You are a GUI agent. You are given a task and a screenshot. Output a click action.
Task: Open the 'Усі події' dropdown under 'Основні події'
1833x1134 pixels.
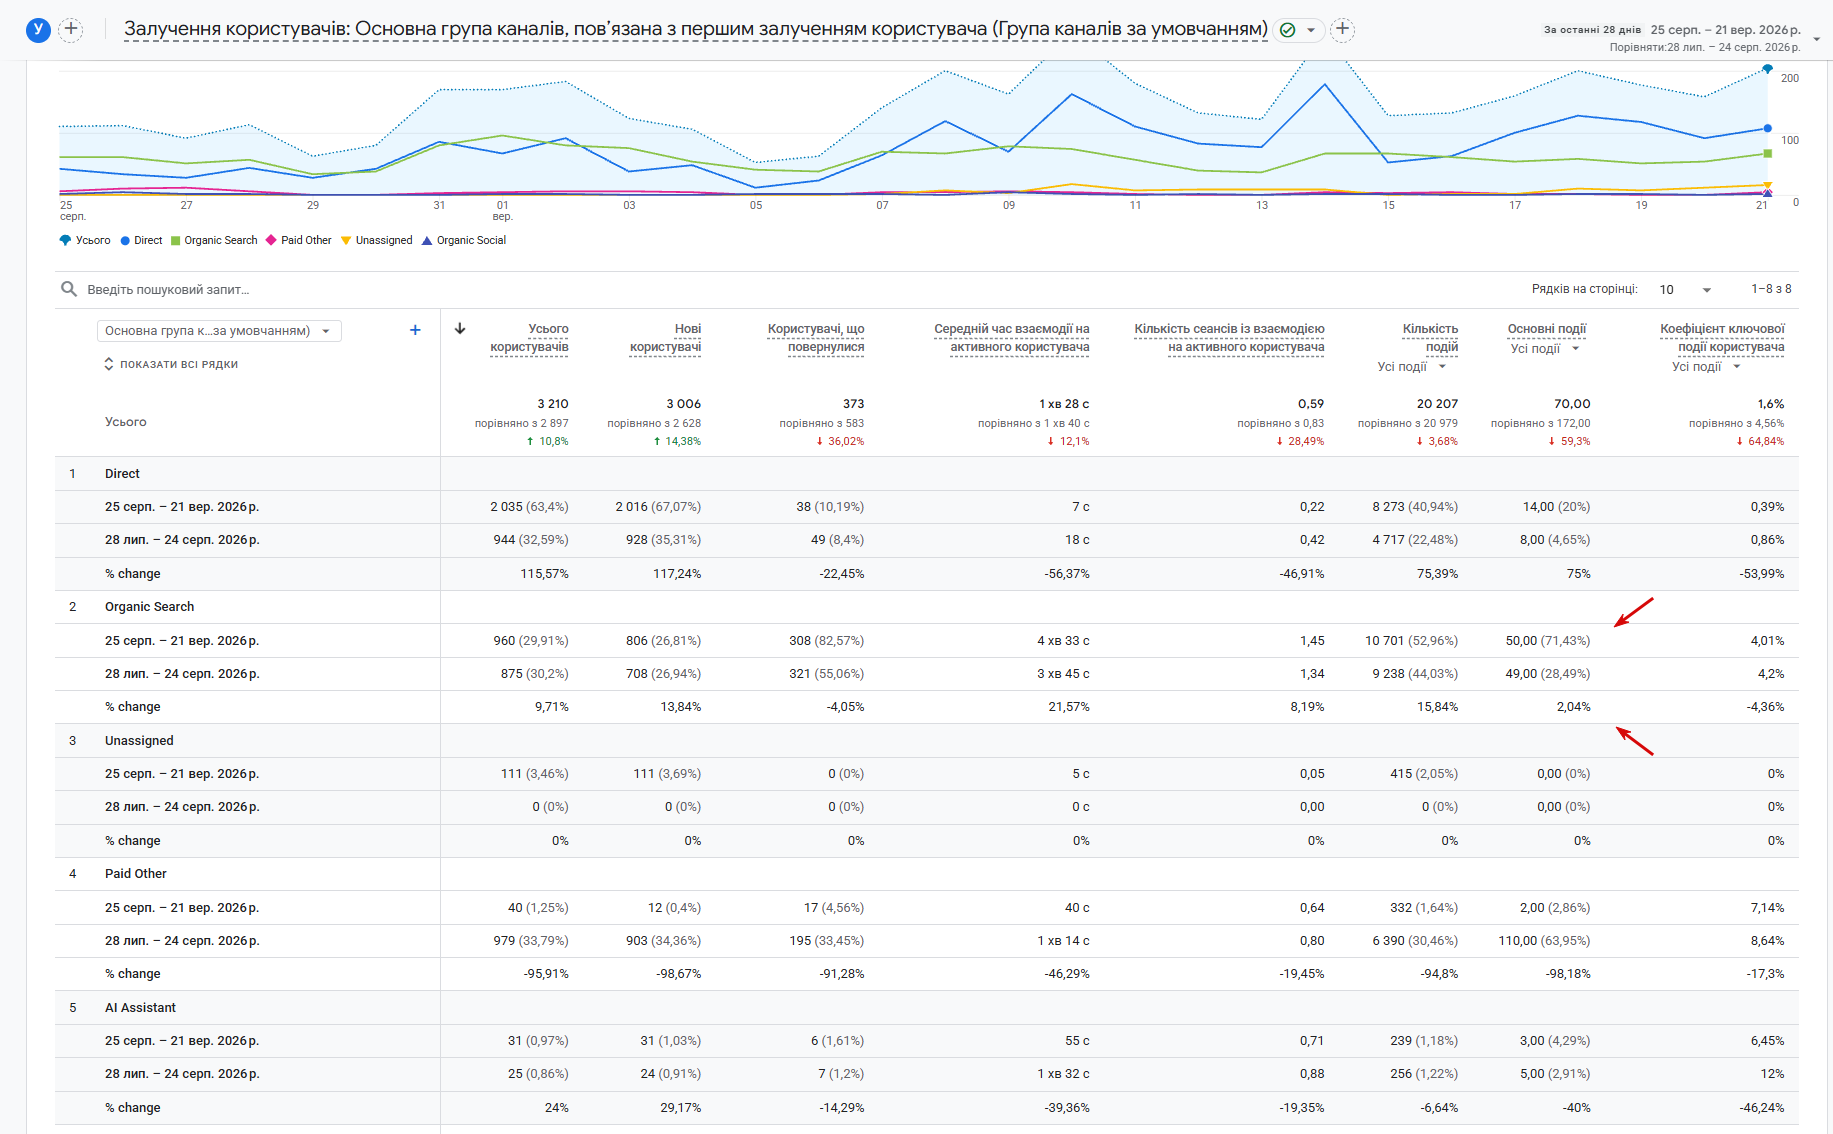(1545, 349)
